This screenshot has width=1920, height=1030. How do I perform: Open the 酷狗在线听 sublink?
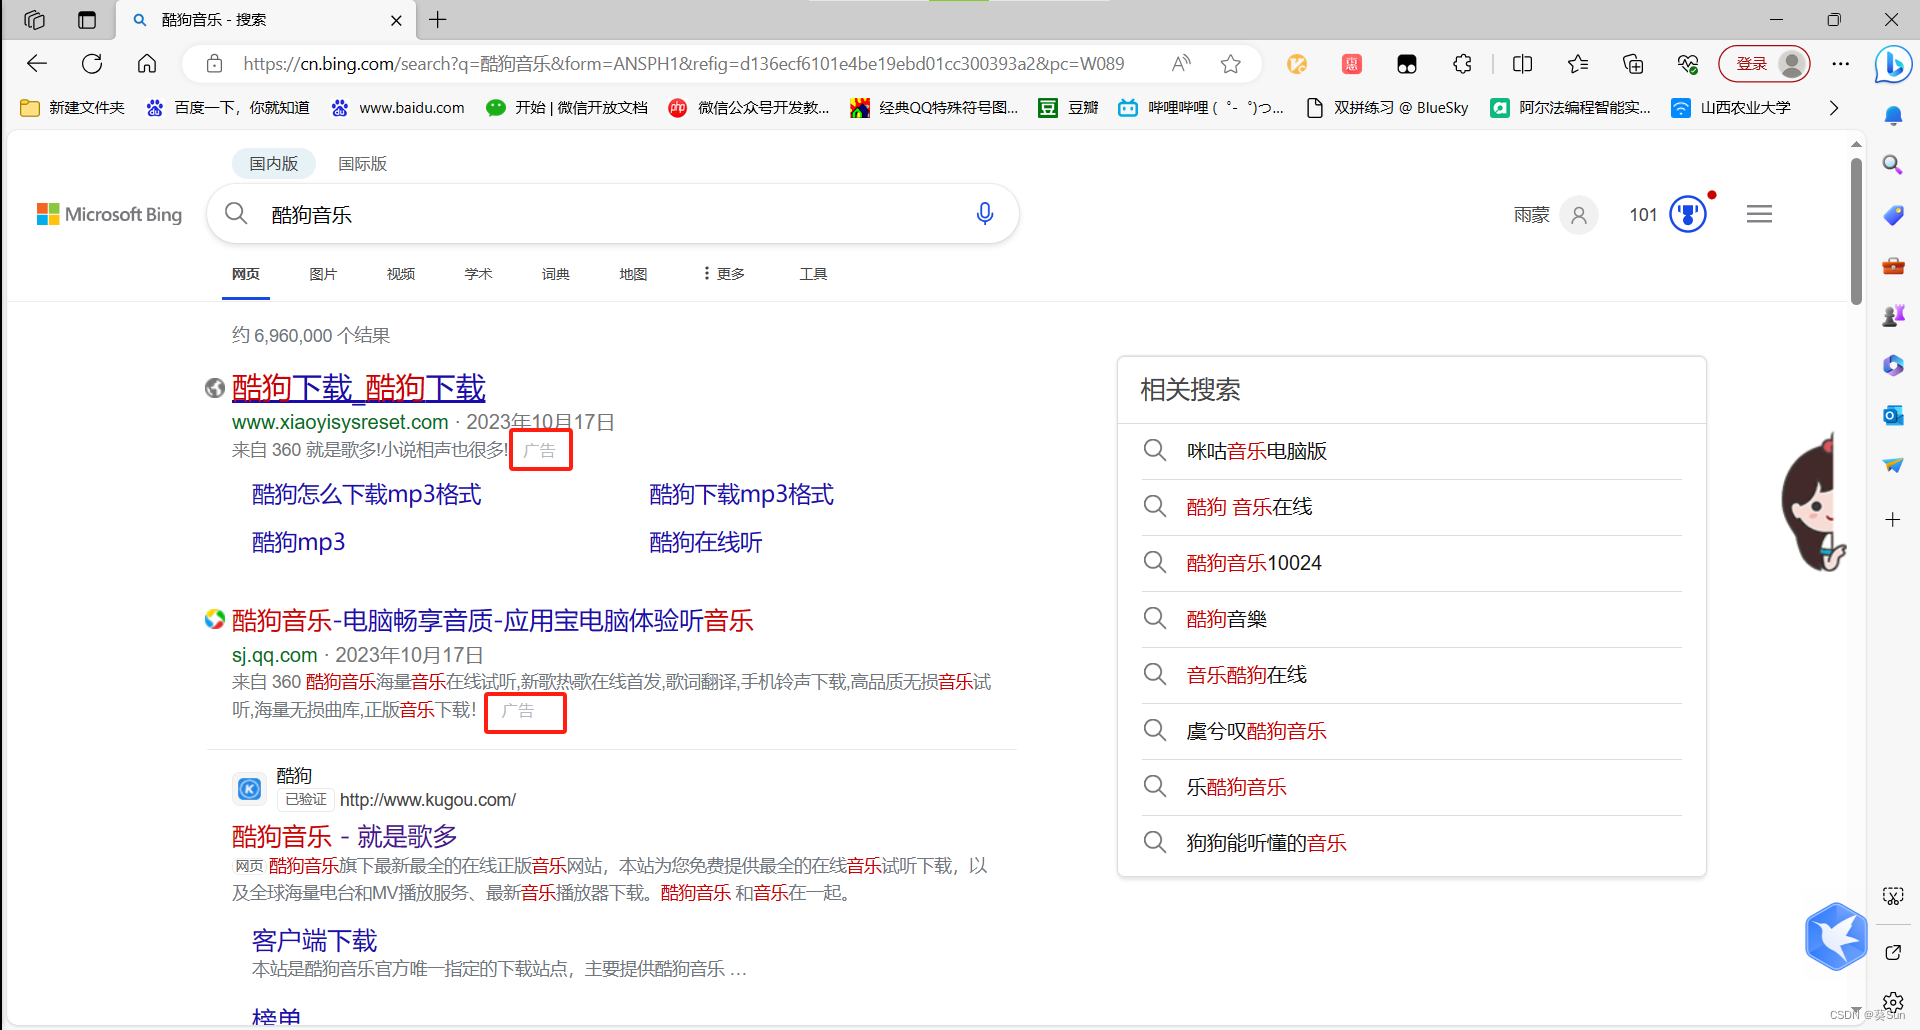tap(706, 542)
